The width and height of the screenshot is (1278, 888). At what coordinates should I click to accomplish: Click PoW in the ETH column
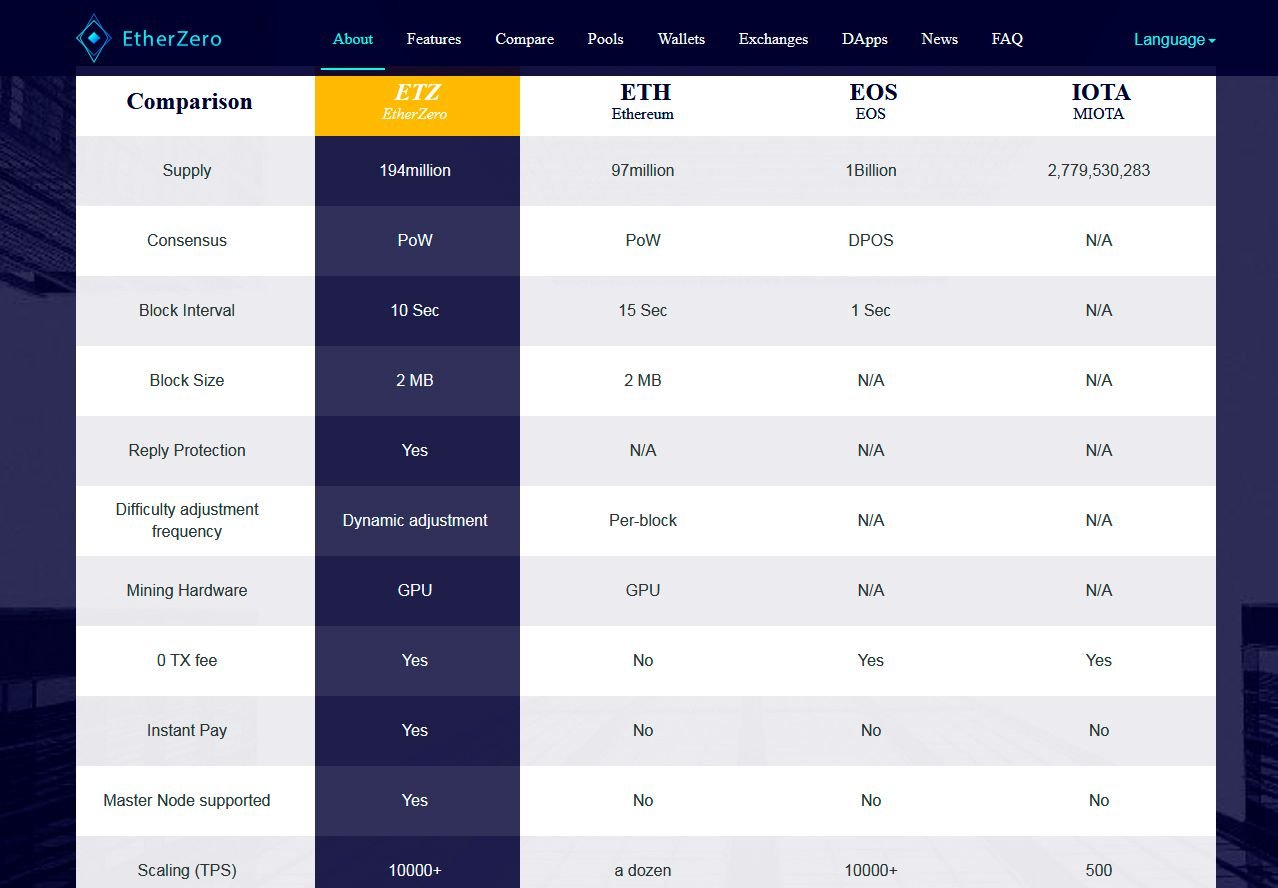coord(643,241)
